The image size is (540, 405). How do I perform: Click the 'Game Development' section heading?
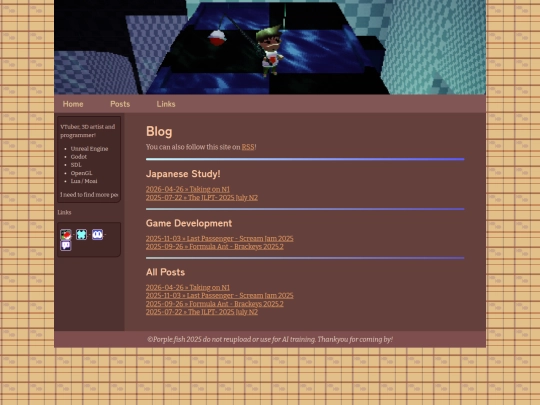click(x=189, y=223)
